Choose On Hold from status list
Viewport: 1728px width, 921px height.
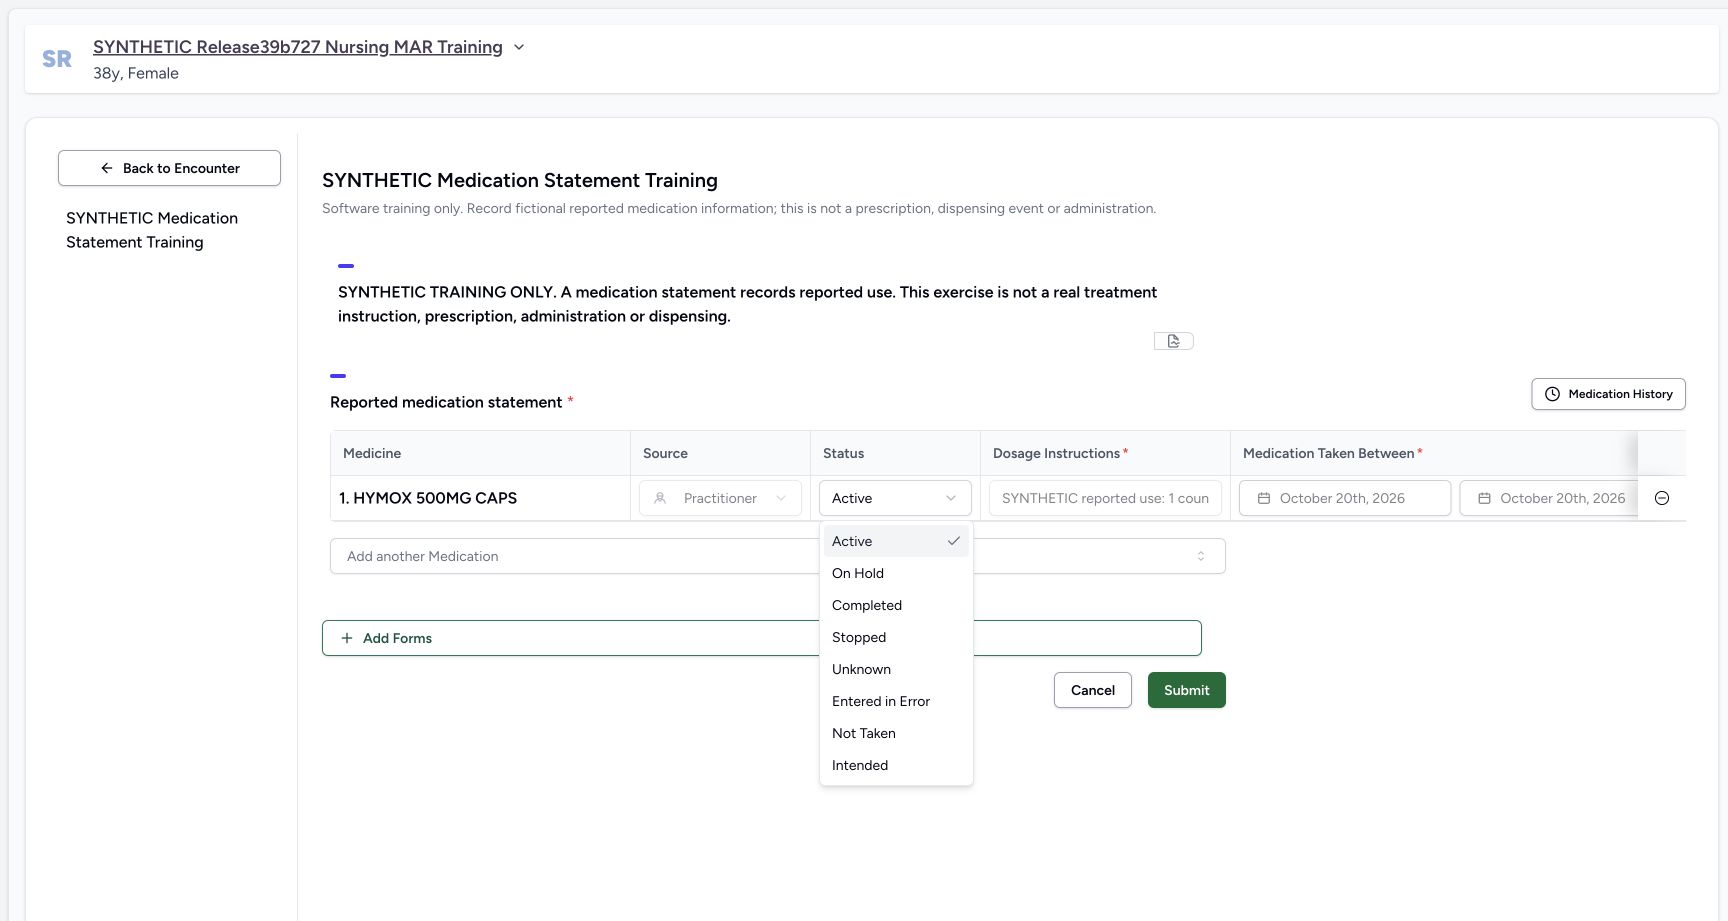point(896,573)
